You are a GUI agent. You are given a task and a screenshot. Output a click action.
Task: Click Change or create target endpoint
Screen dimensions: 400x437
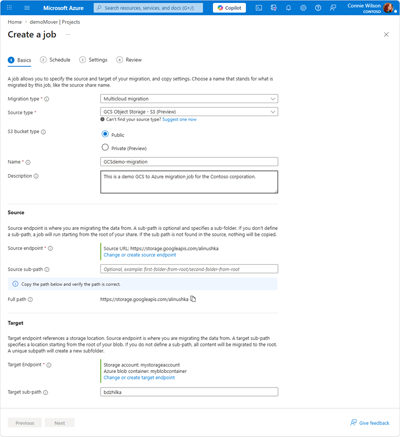(139, 378)
